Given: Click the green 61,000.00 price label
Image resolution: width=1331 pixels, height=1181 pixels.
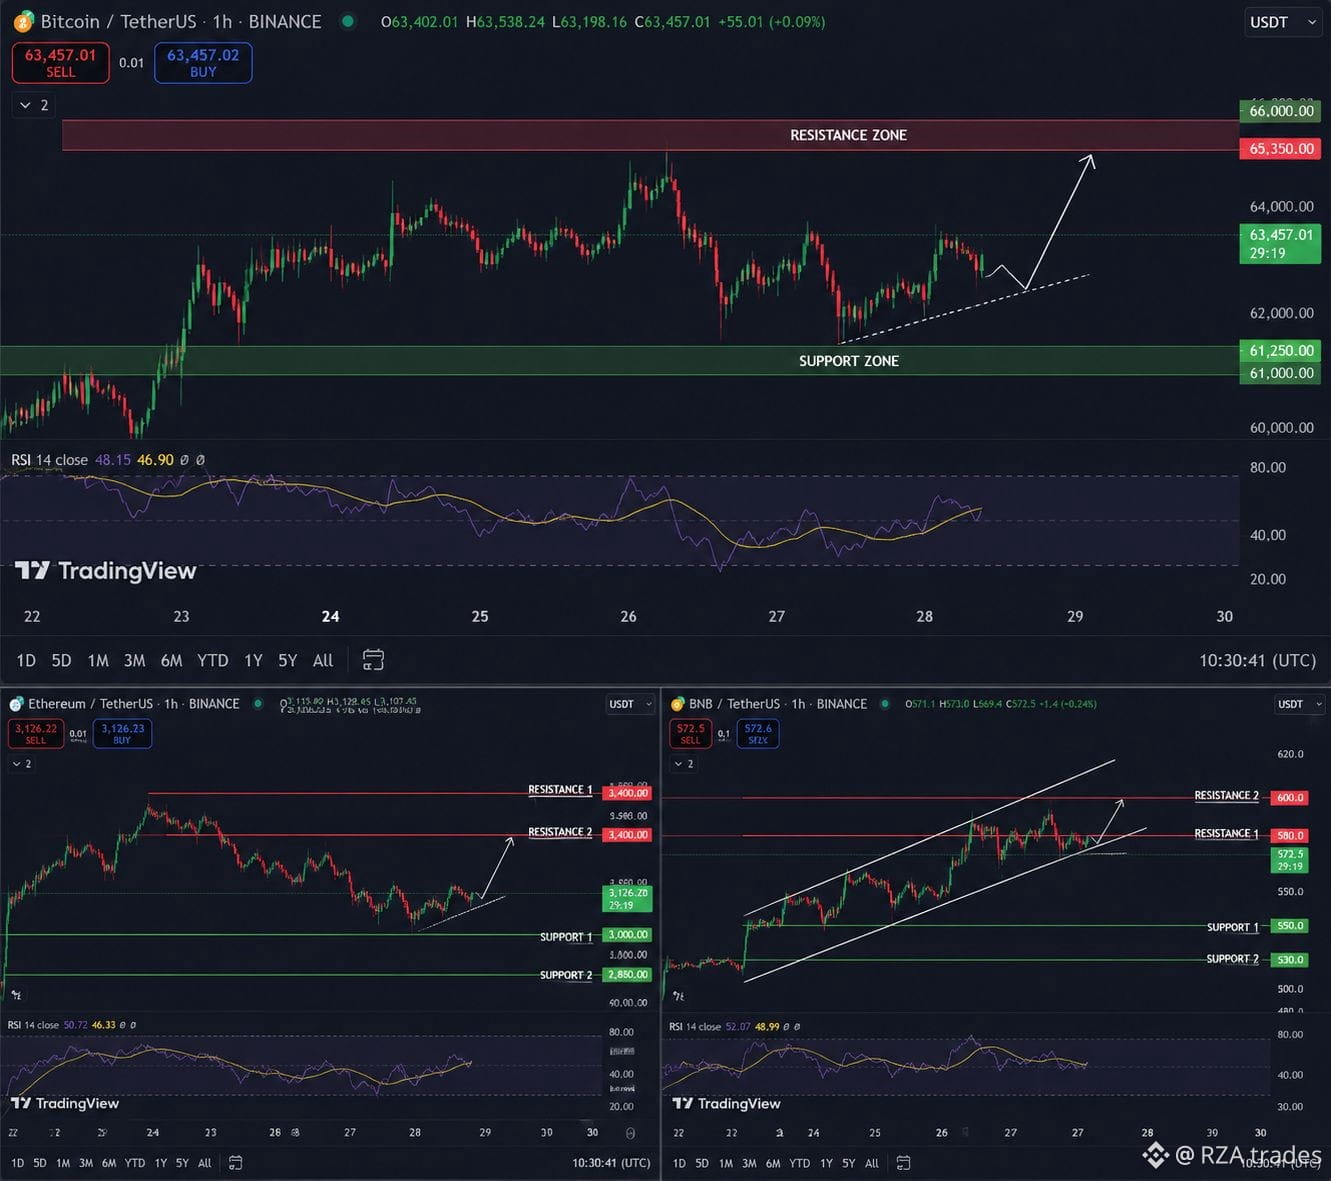Looking at the screenshot, I should 1281,373.
